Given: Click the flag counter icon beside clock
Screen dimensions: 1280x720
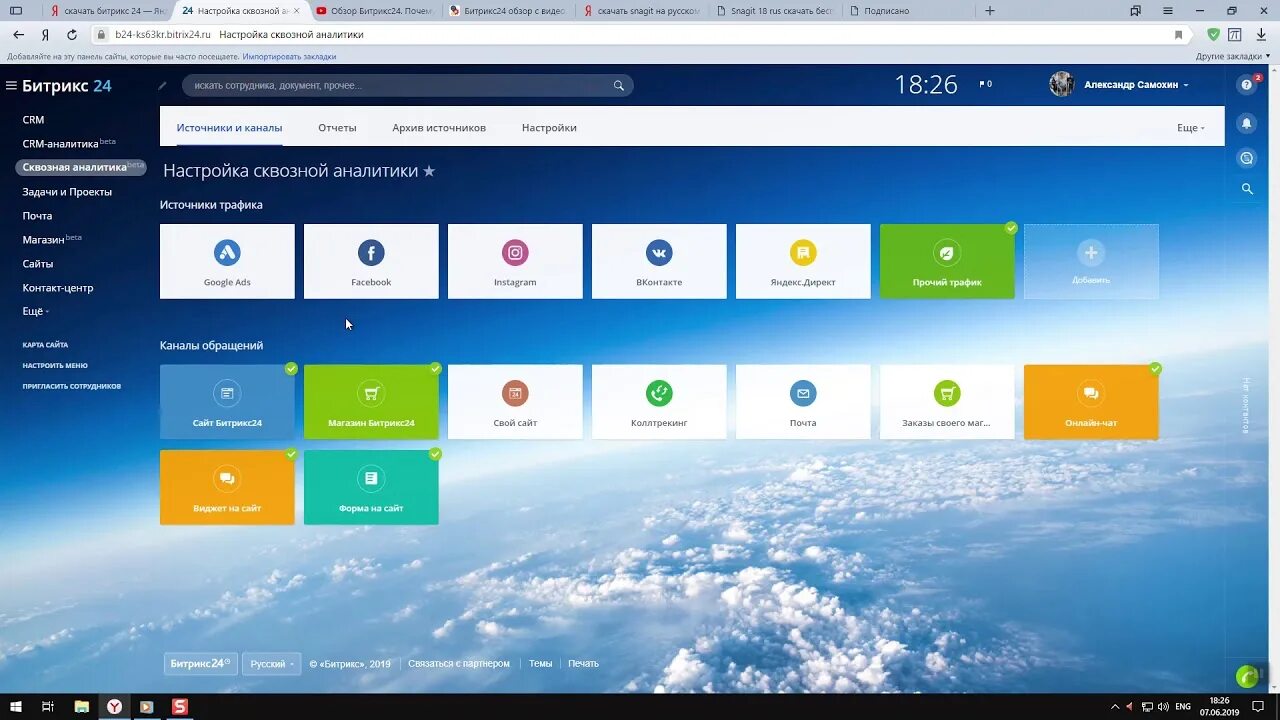Looking at the screenshot, I should coord(985,84).
